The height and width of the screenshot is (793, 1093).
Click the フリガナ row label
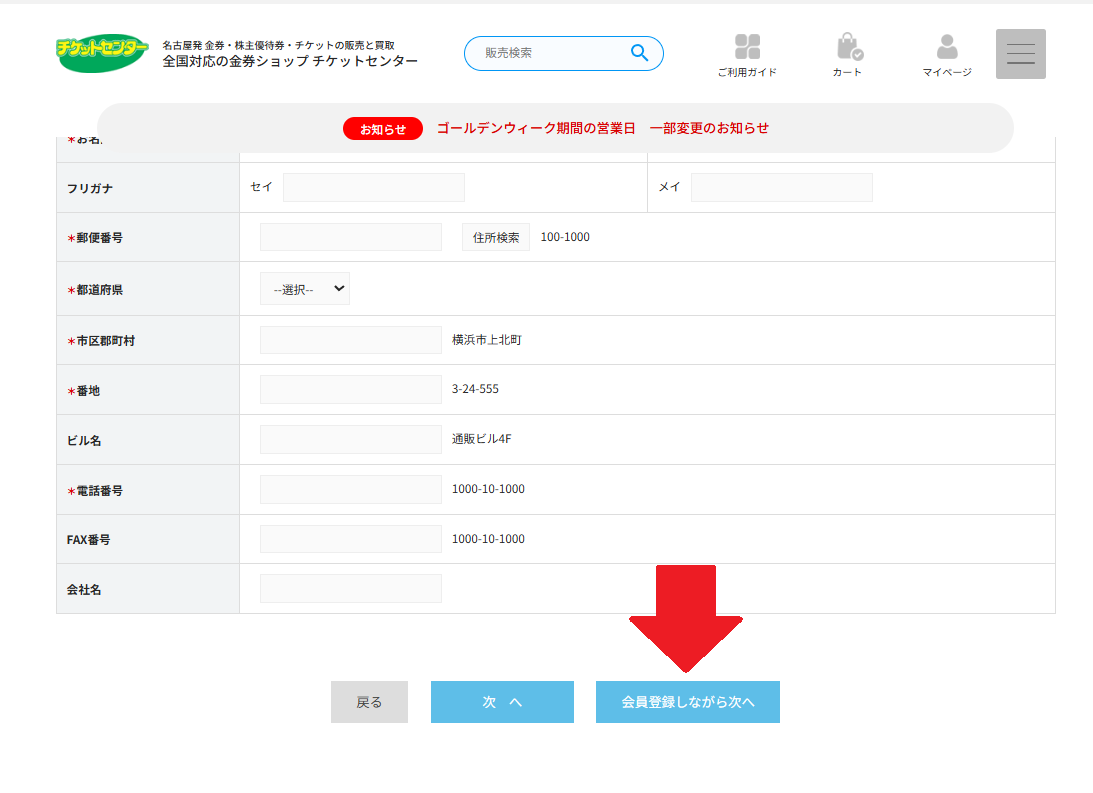pos(90,189)
